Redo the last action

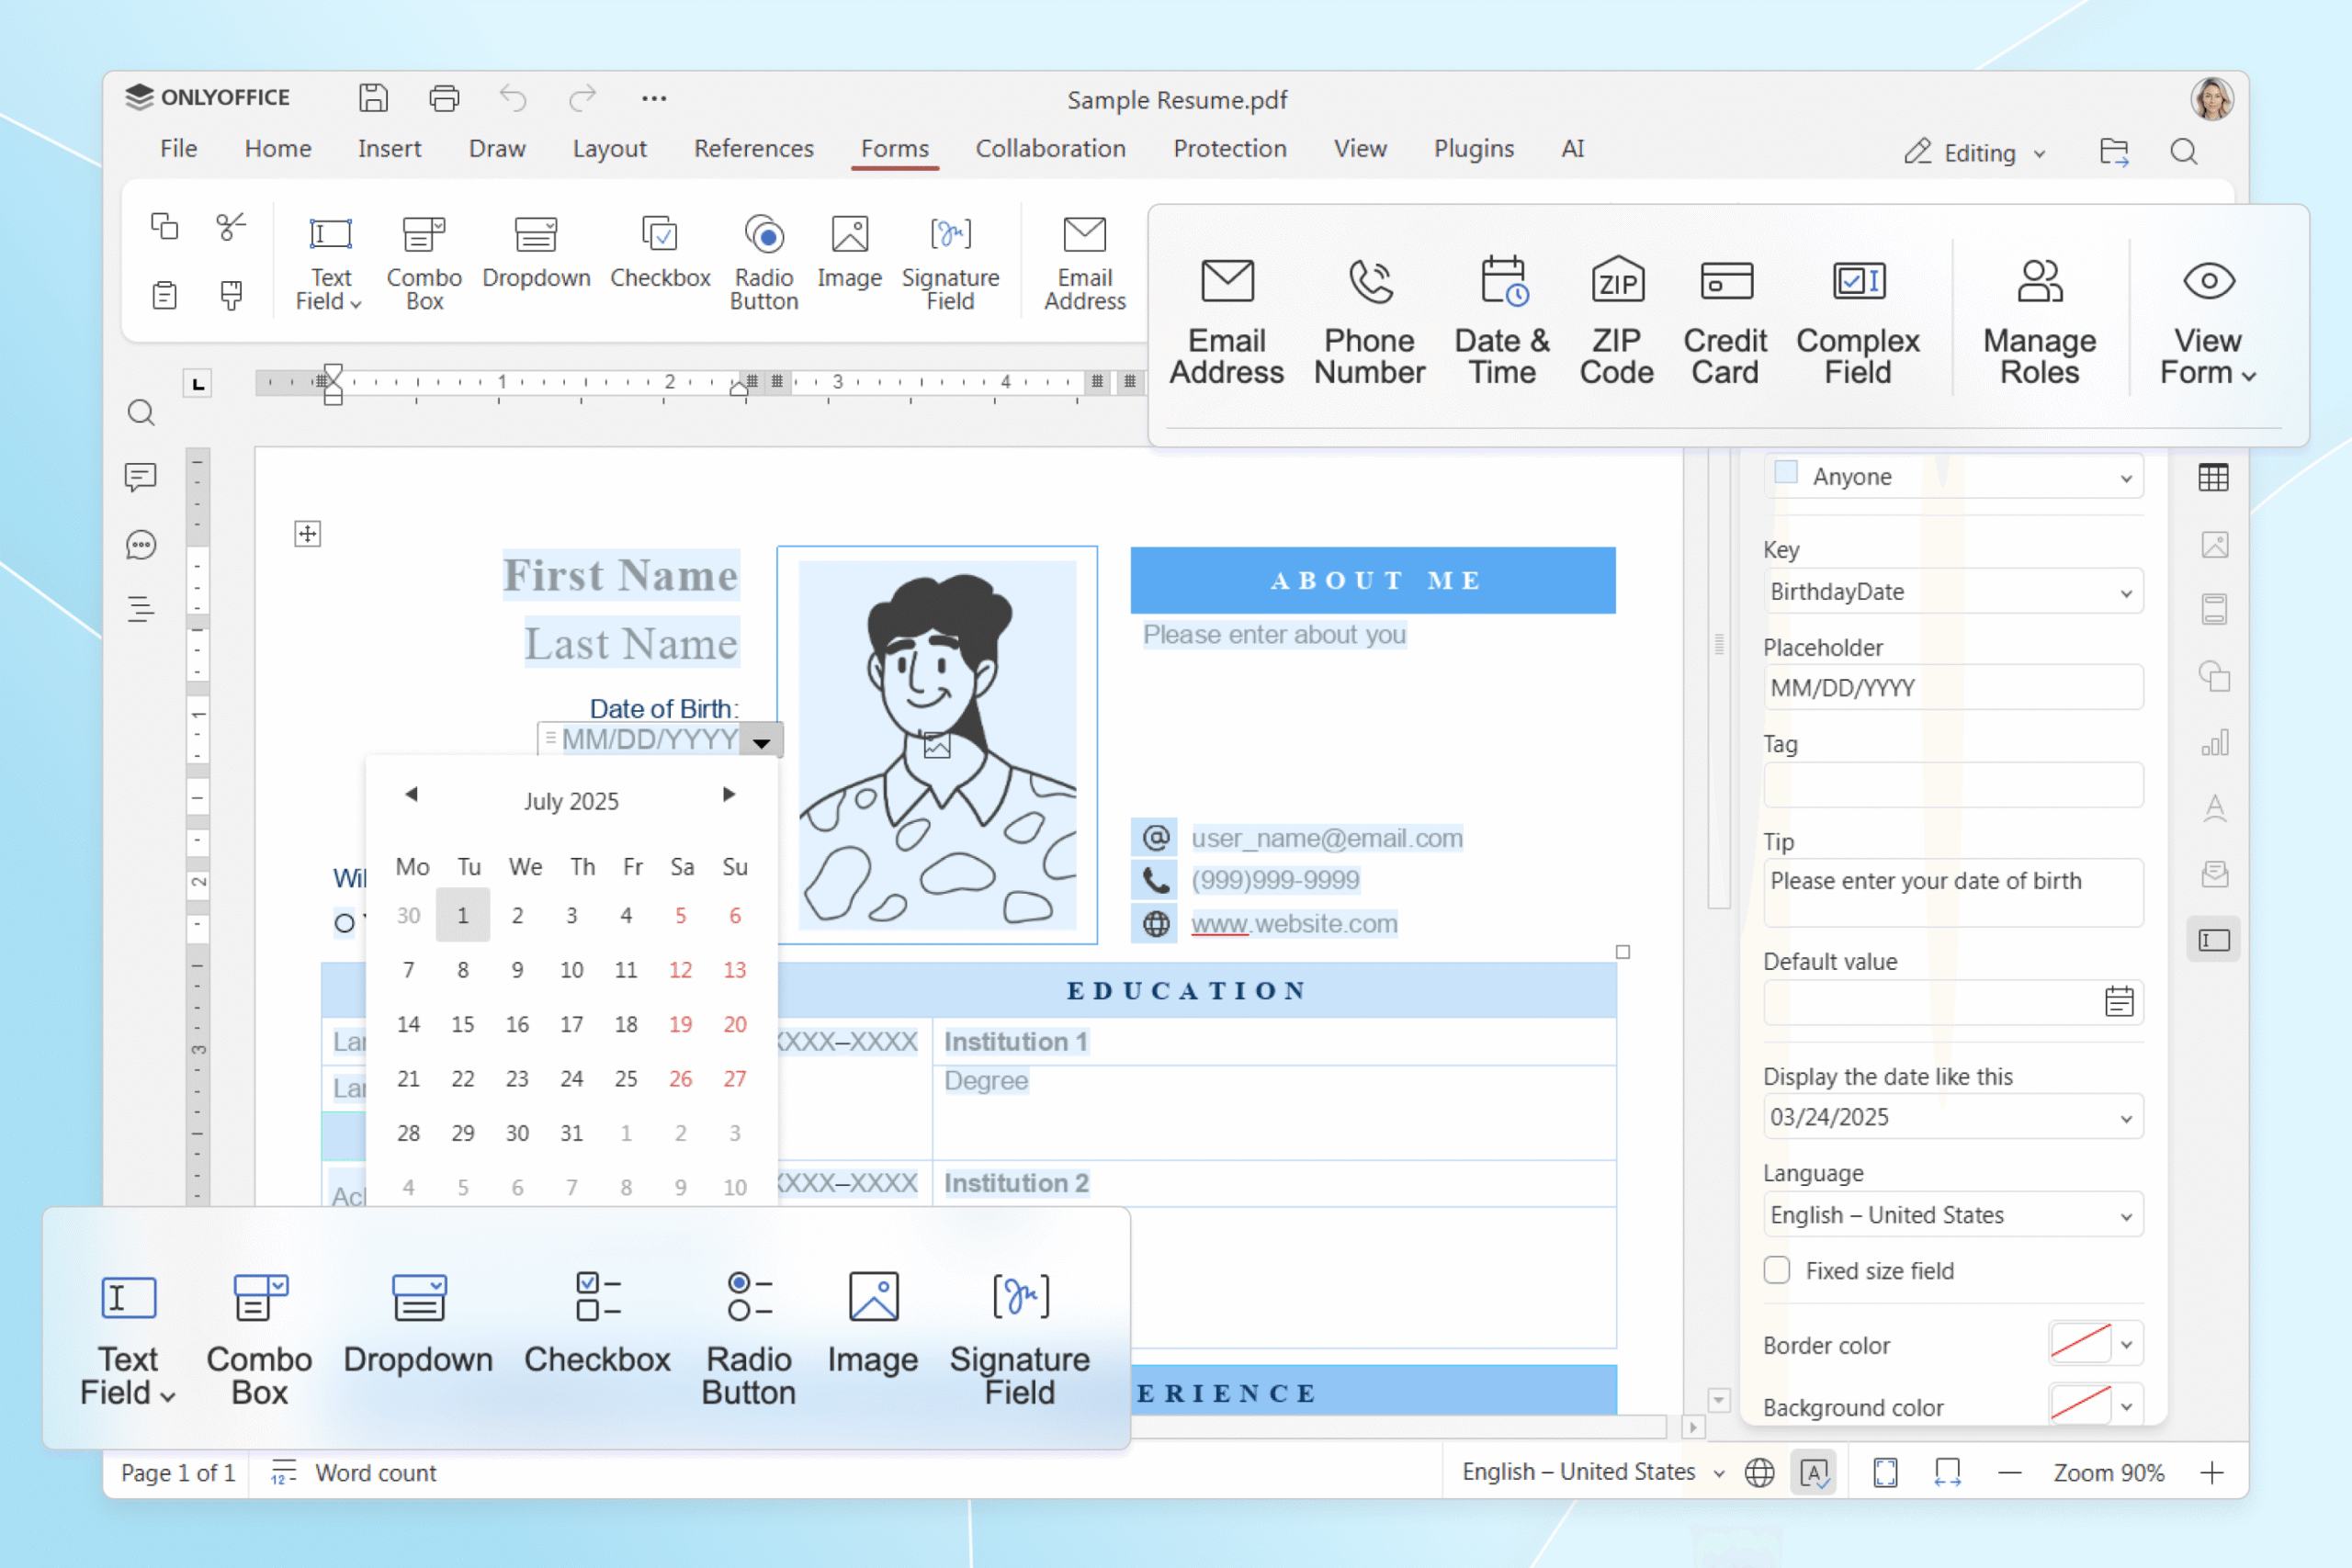(582, 98)
